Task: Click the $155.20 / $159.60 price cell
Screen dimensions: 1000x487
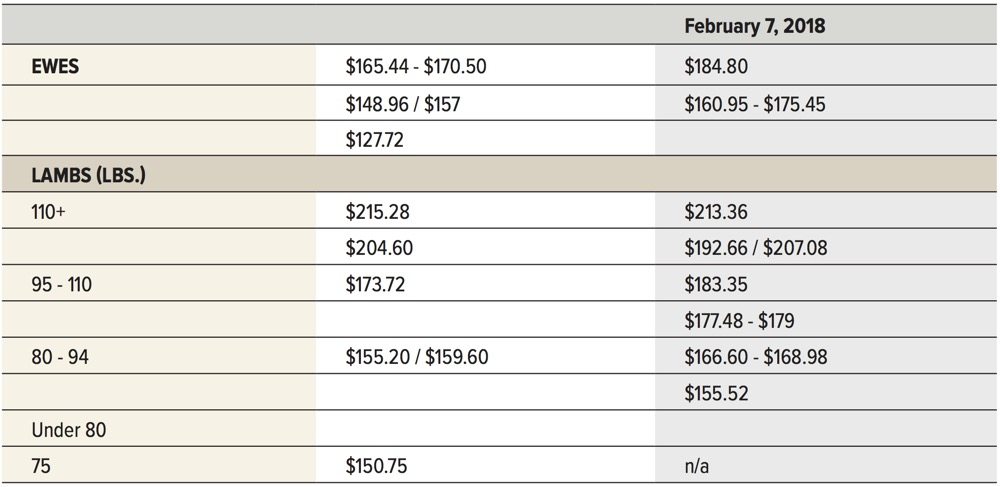Action: coord(417,357)
